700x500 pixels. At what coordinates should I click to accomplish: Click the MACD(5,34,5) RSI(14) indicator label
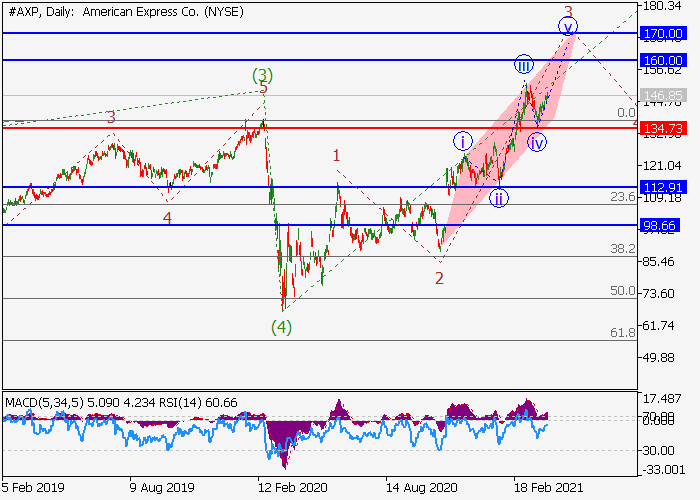(x=121, y=403)
